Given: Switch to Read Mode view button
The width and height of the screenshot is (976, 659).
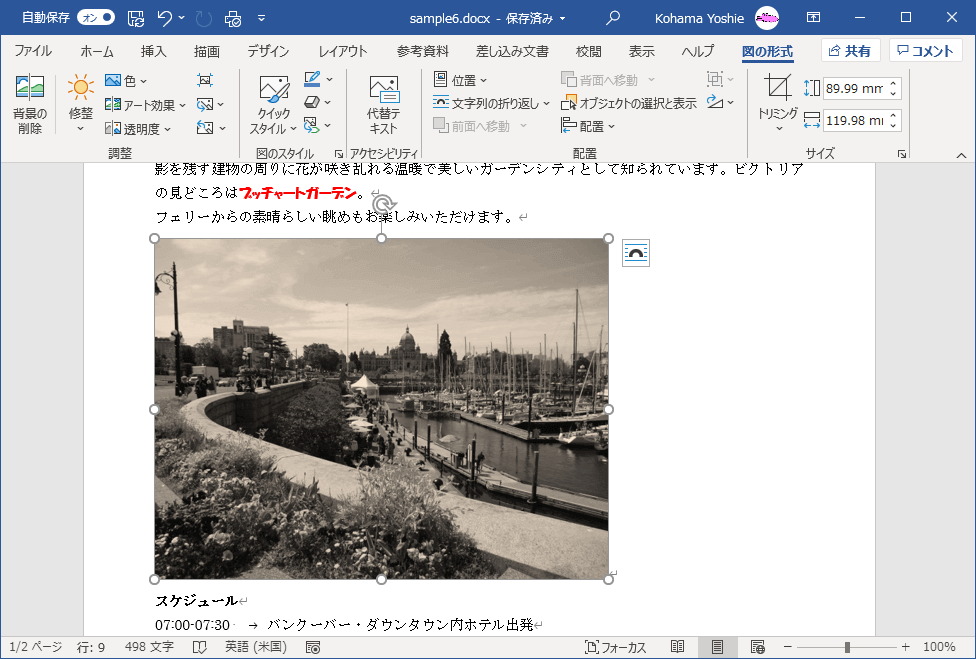Looking at the screenshot, I should (678, 647).
